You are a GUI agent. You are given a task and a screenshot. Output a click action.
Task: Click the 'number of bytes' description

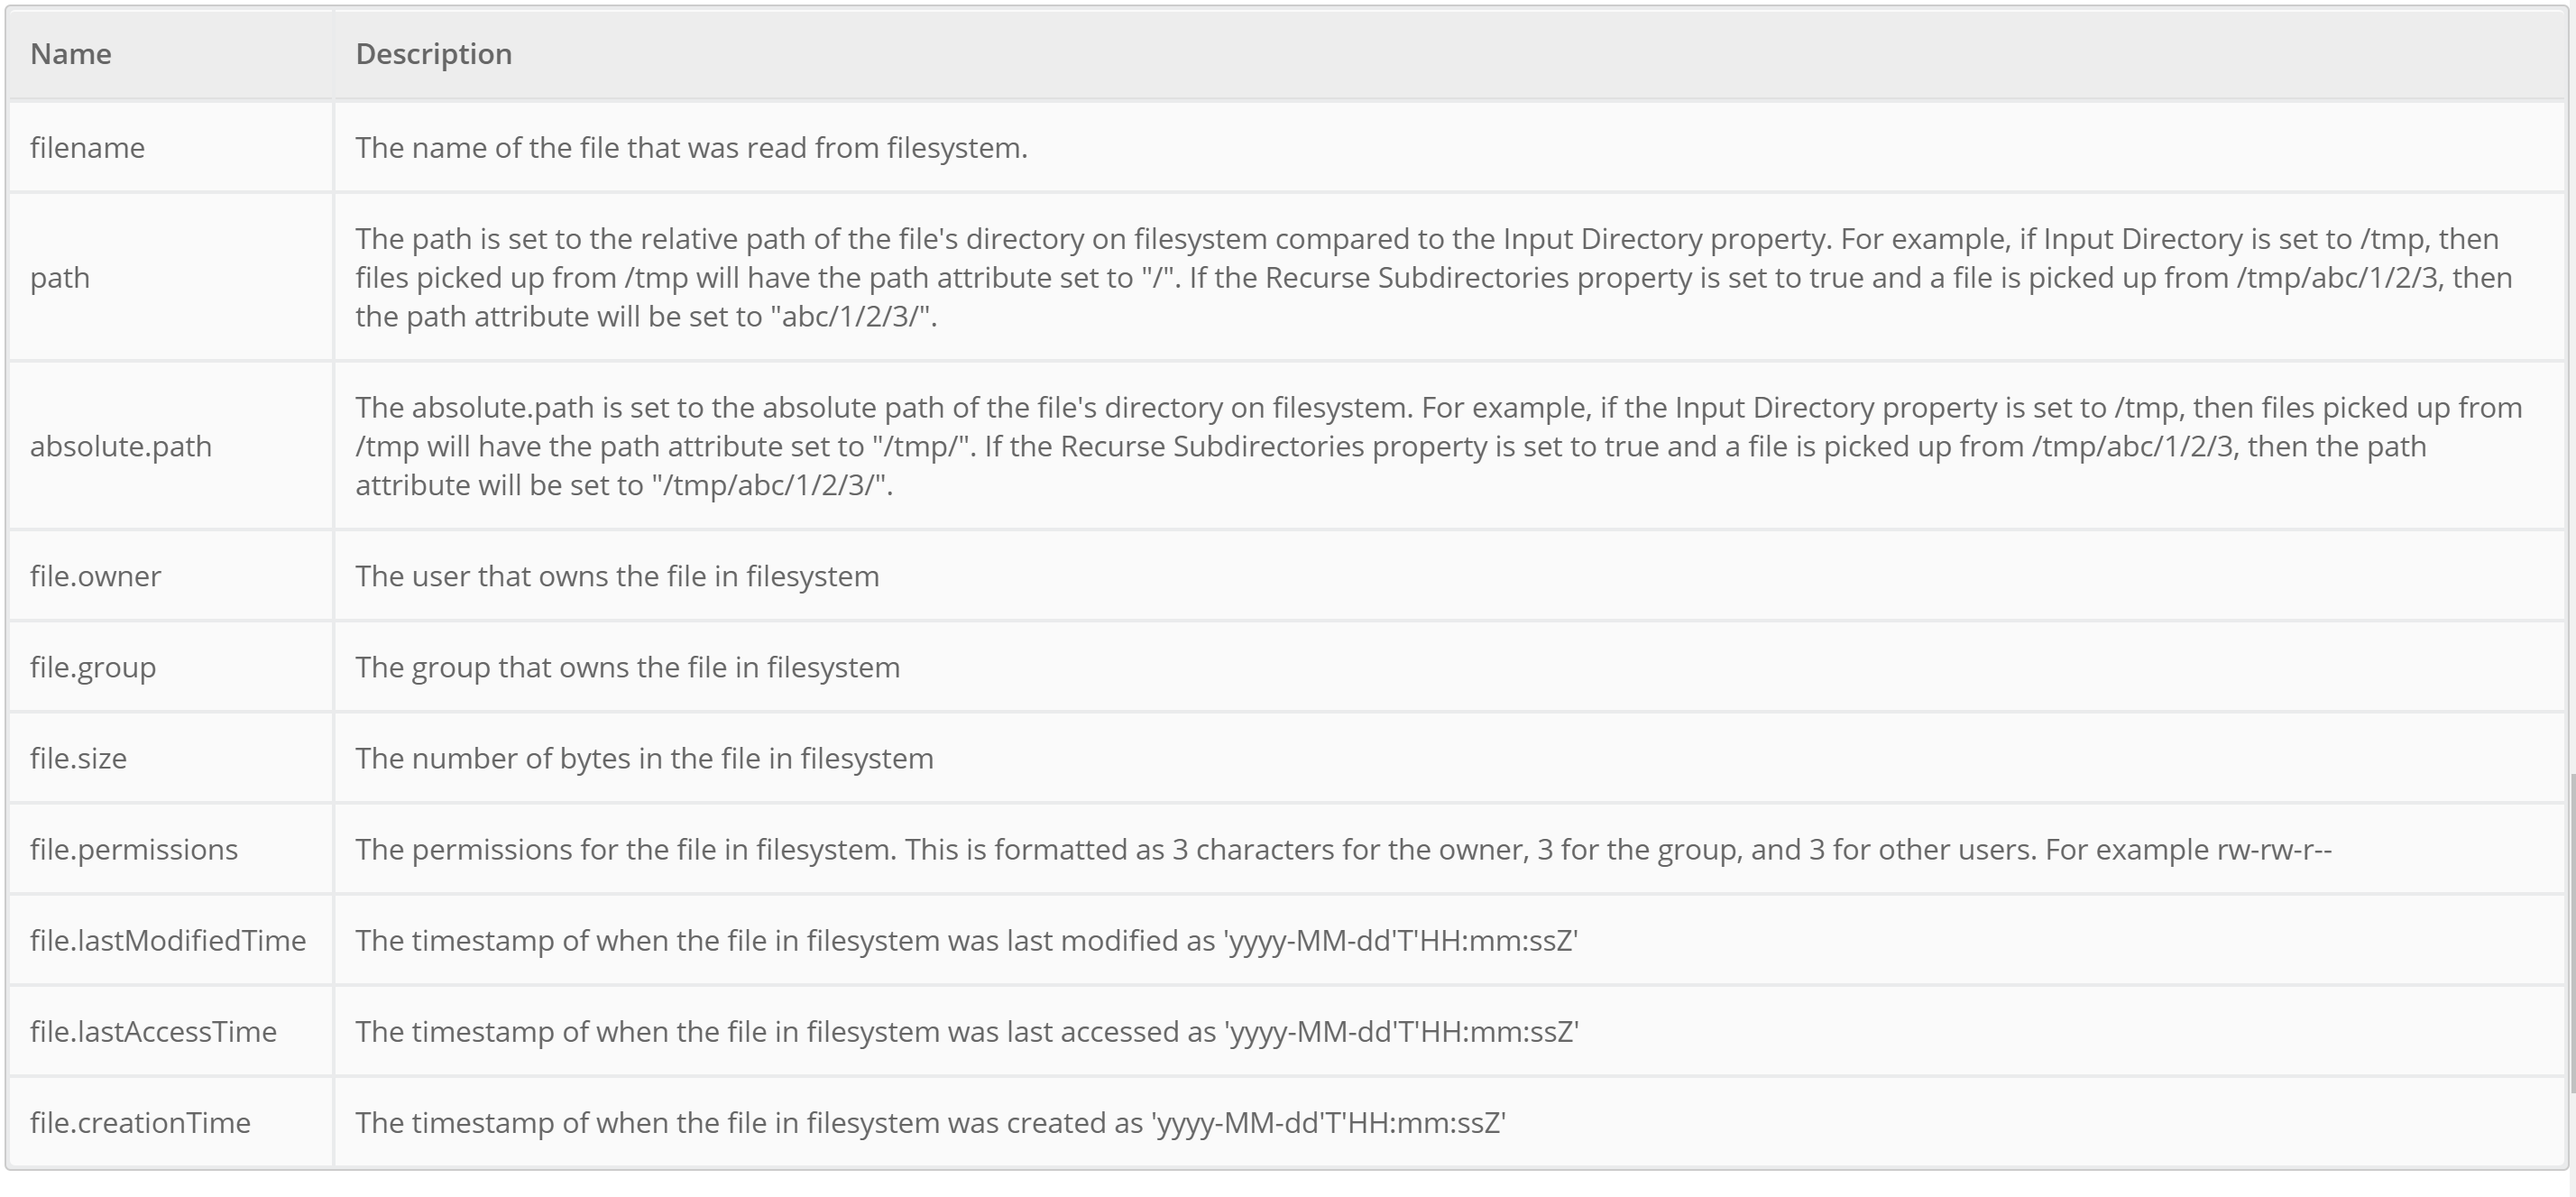[644, 758]
